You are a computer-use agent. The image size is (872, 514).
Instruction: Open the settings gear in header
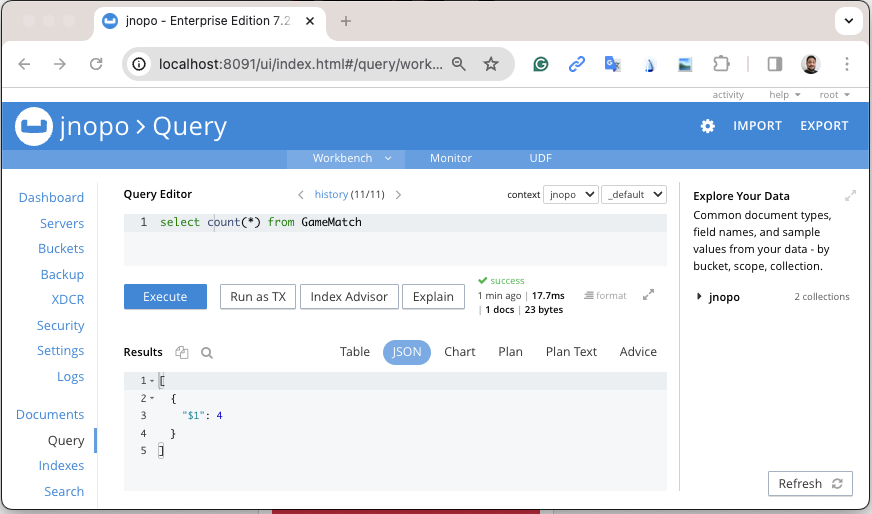707,126
